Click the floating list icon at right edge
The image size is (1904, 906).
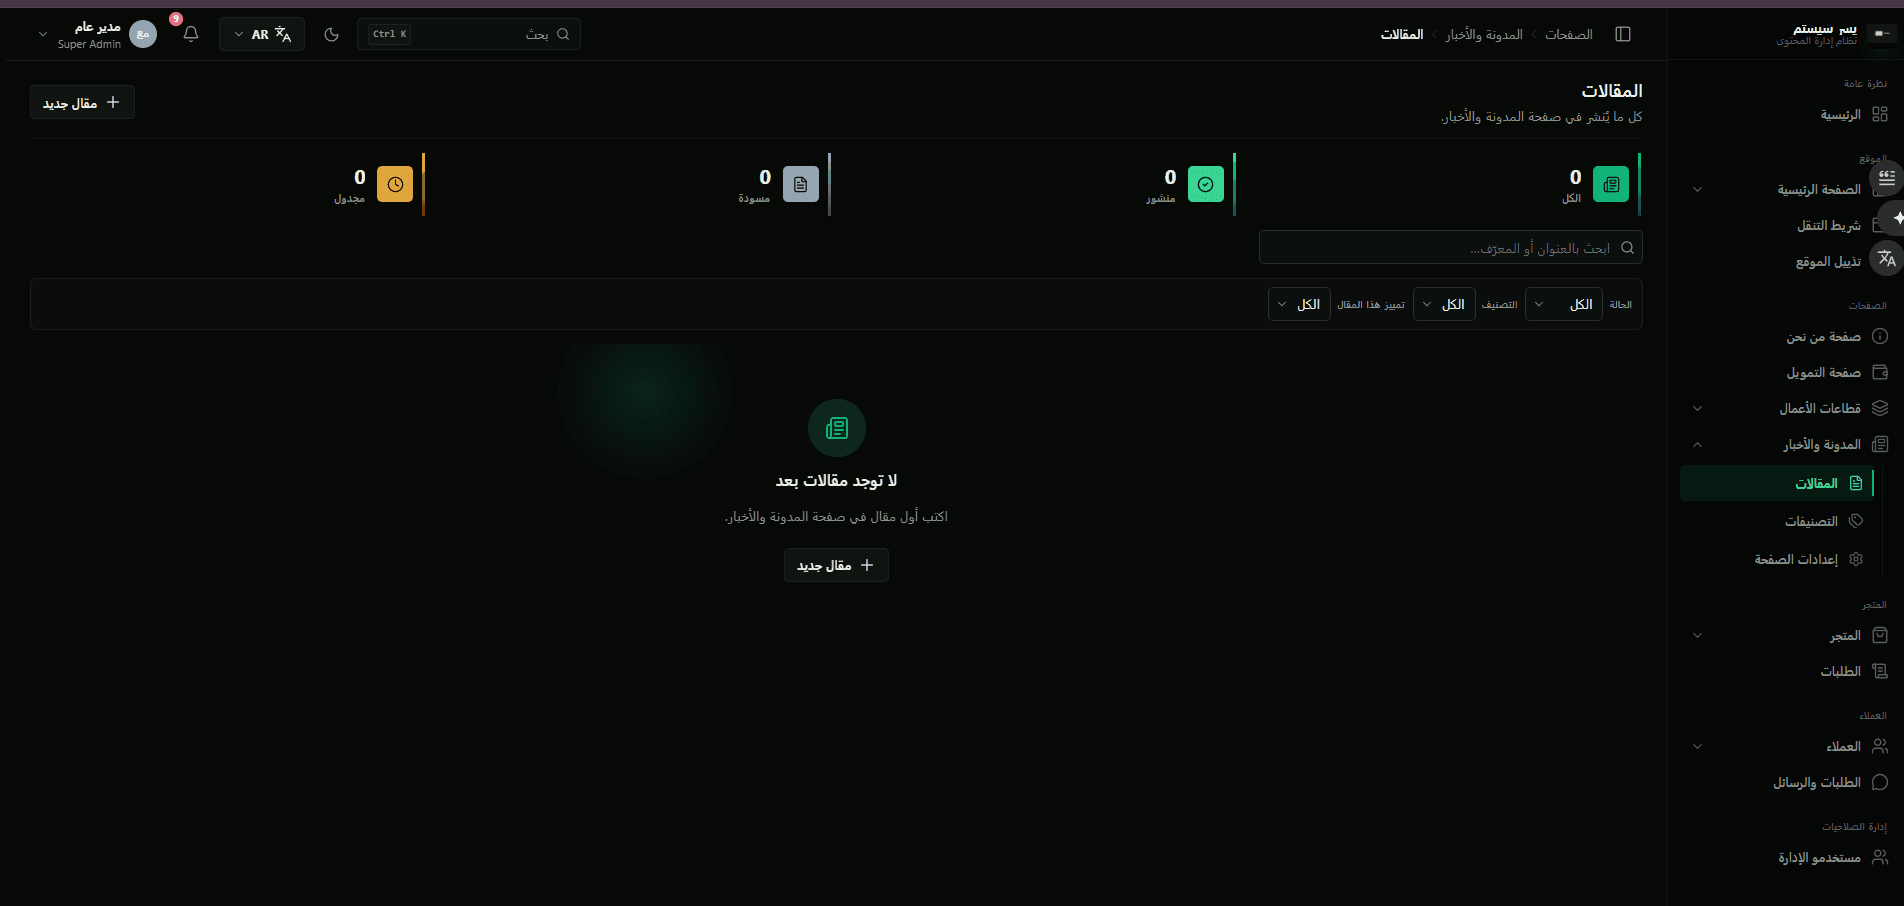(1887, 178)
